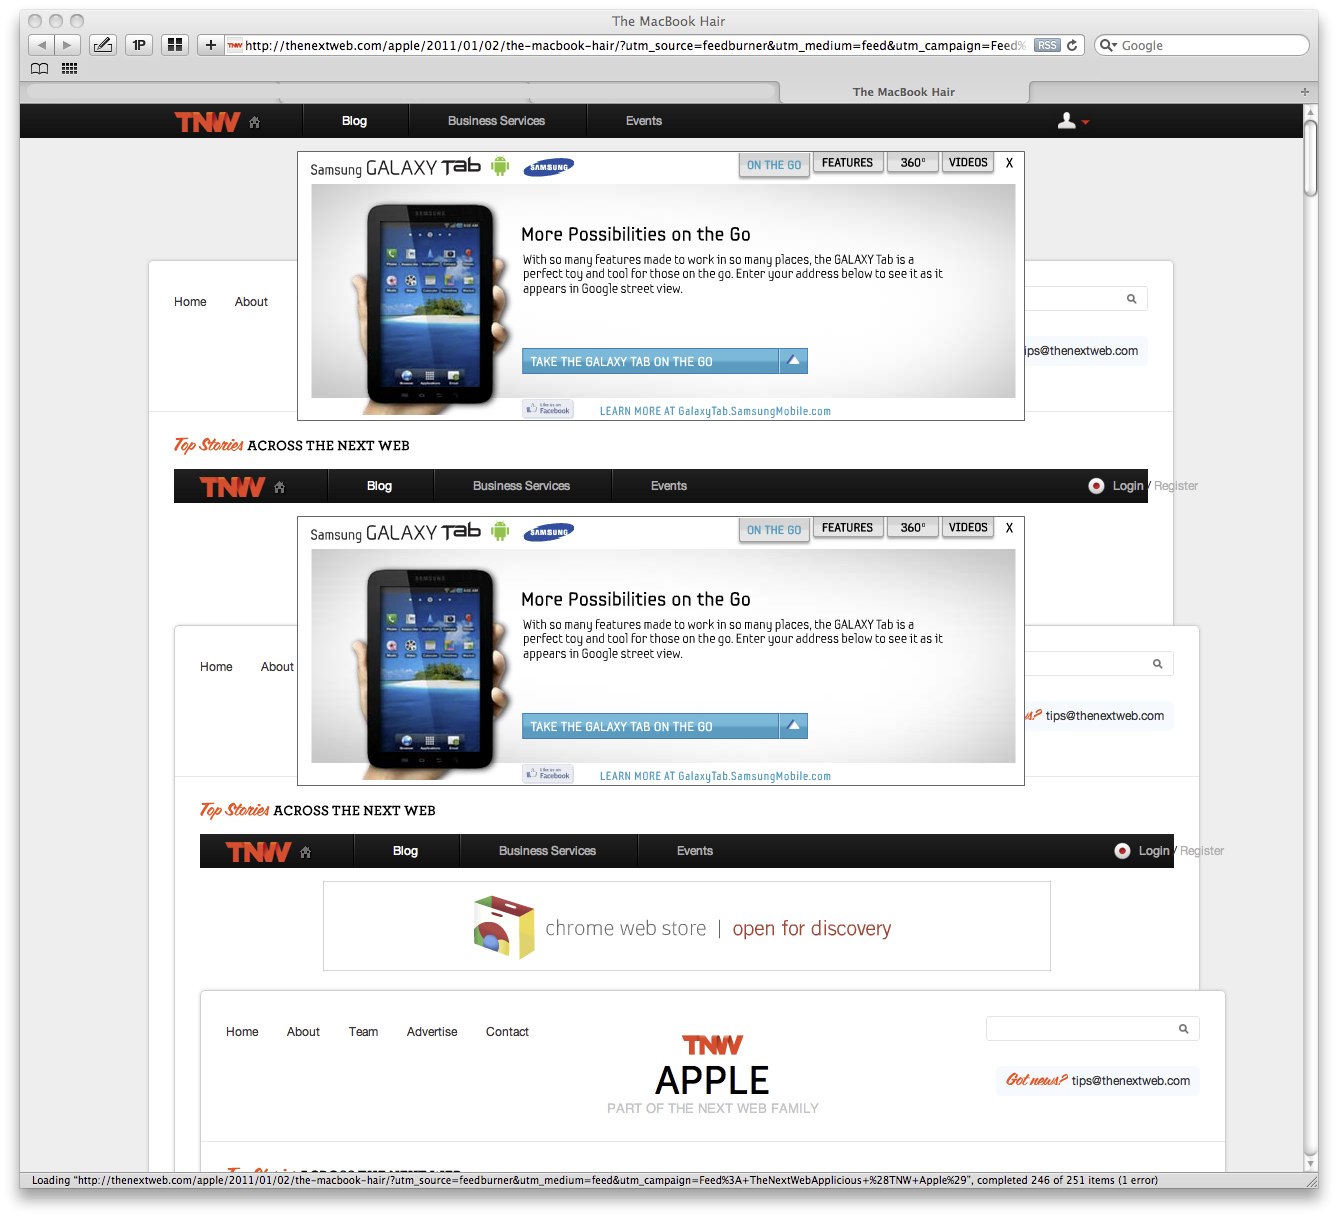
Task: Click Samsung oval logo in upper ad
Action: [x=549, y=167]
